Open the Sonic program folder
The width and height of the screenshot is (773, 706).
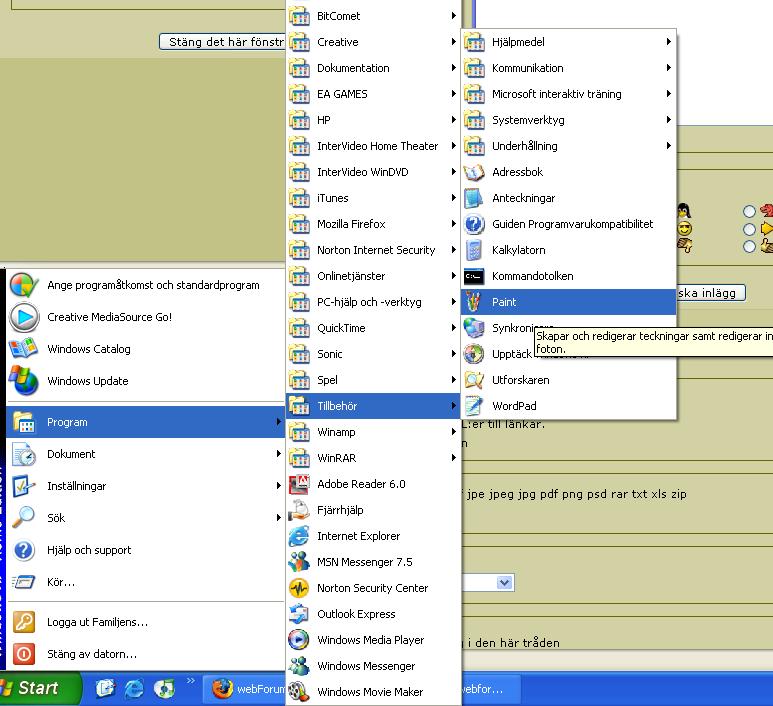pyautogui.click(x=373, y=354)
